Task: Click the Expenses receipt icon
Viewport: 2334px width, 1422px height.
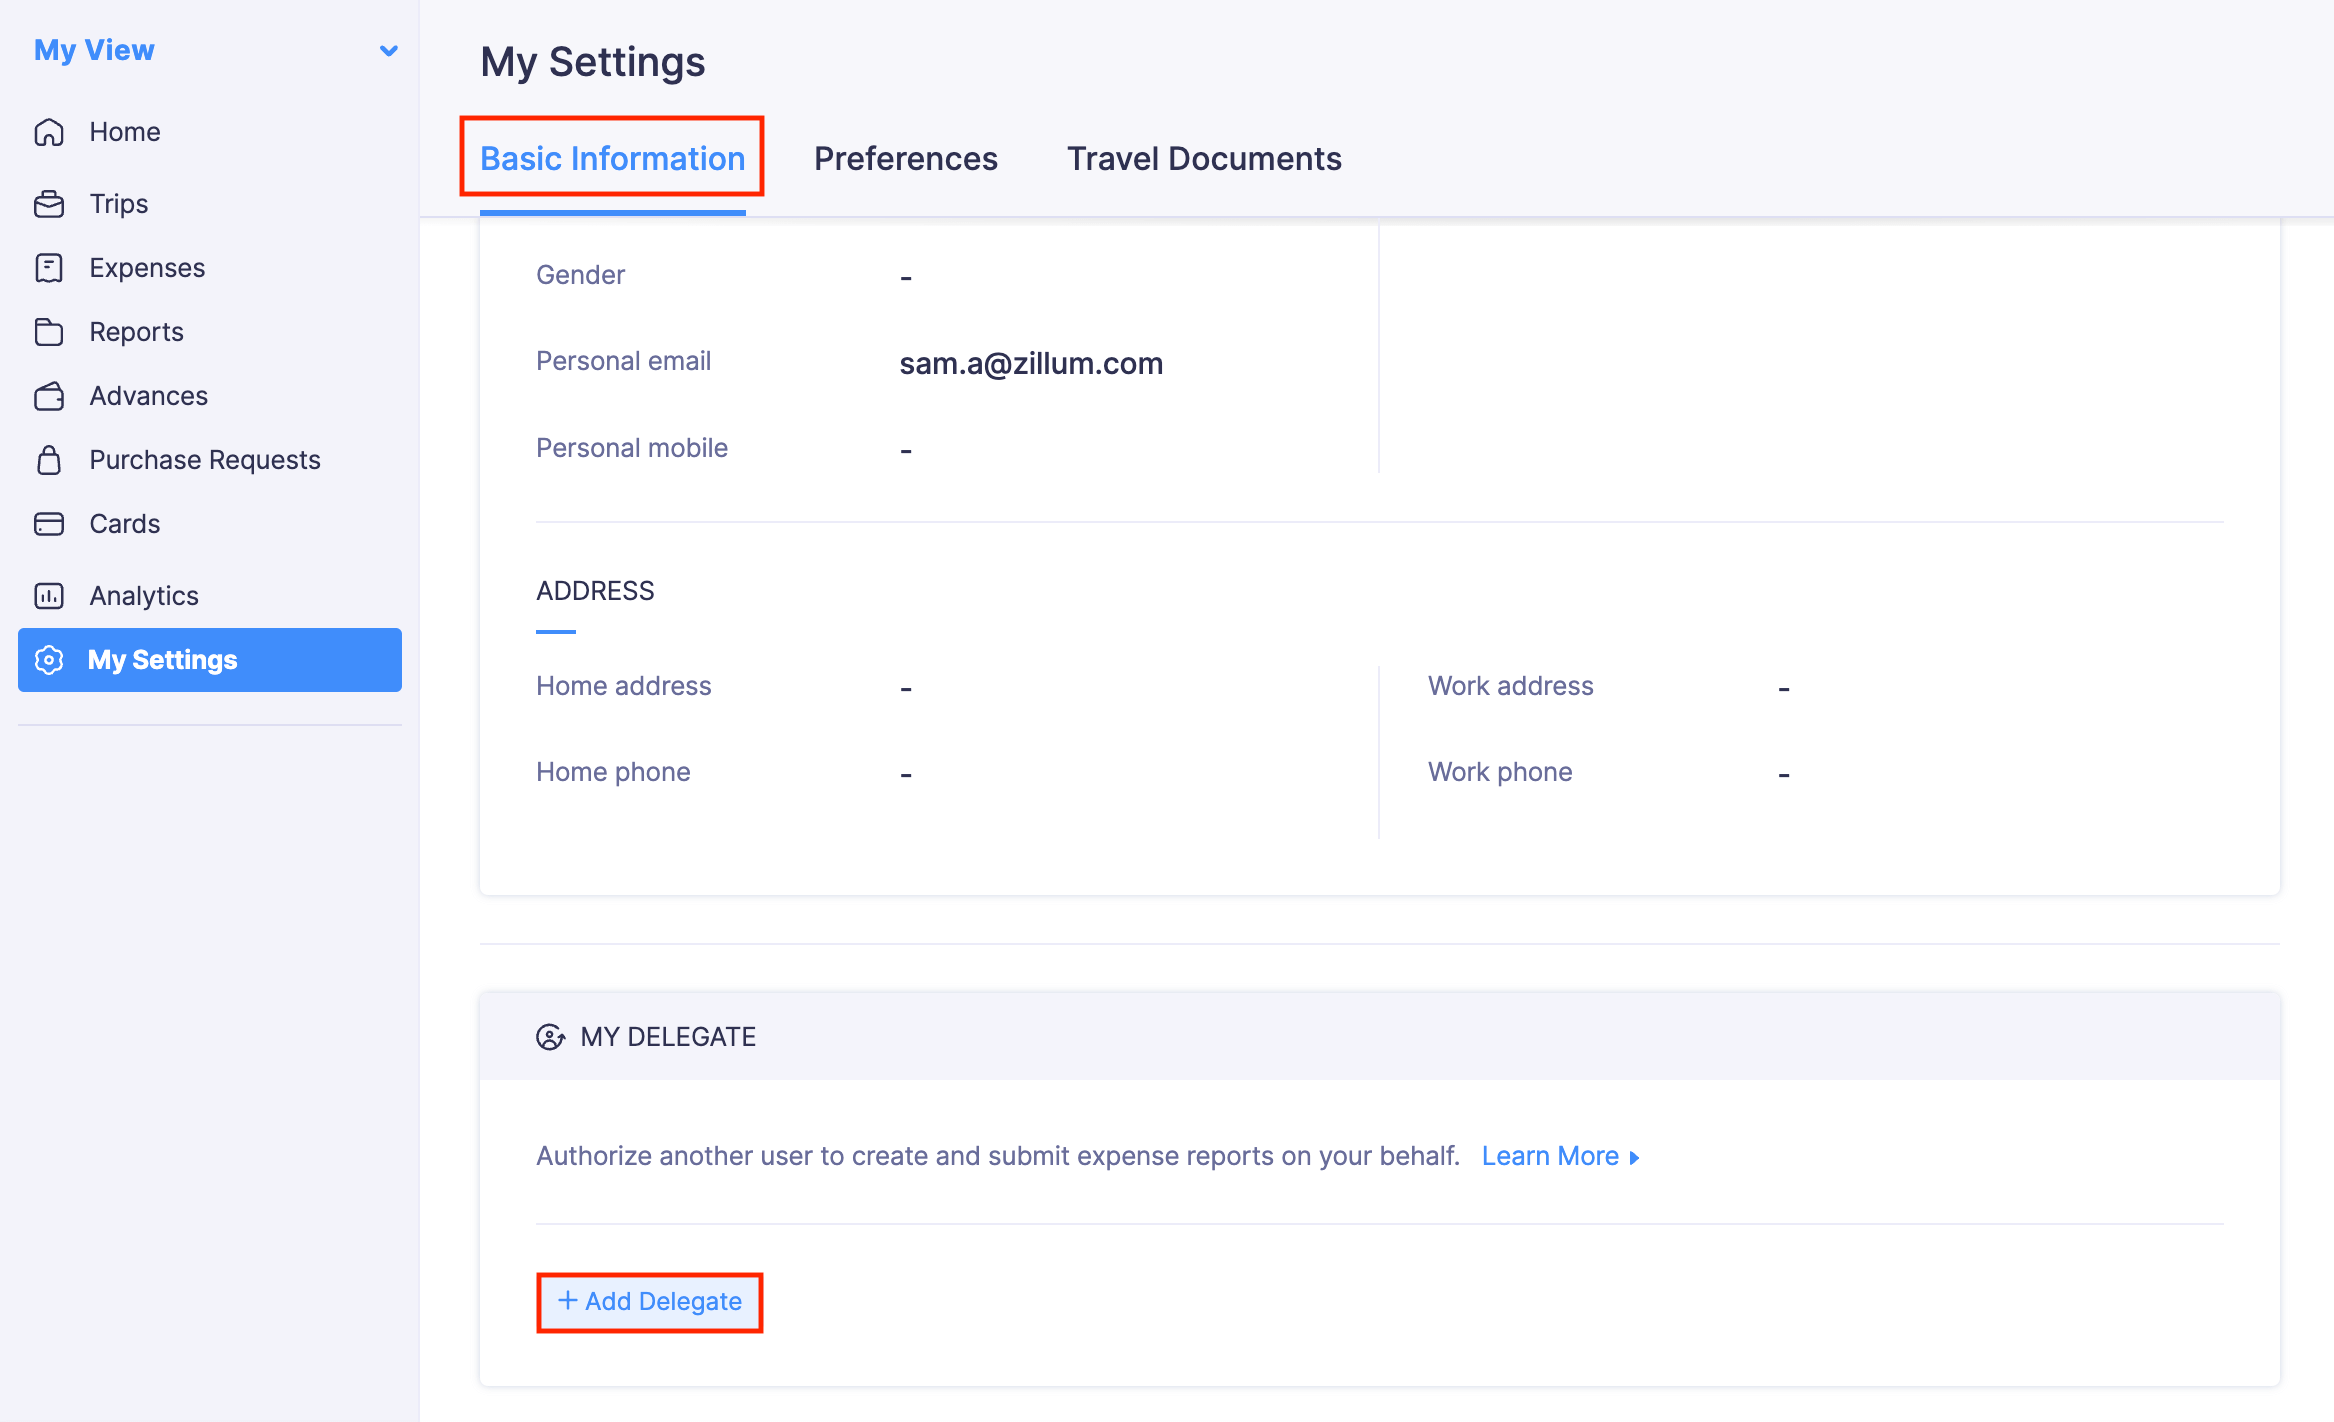Action: (x=49, y=268)
